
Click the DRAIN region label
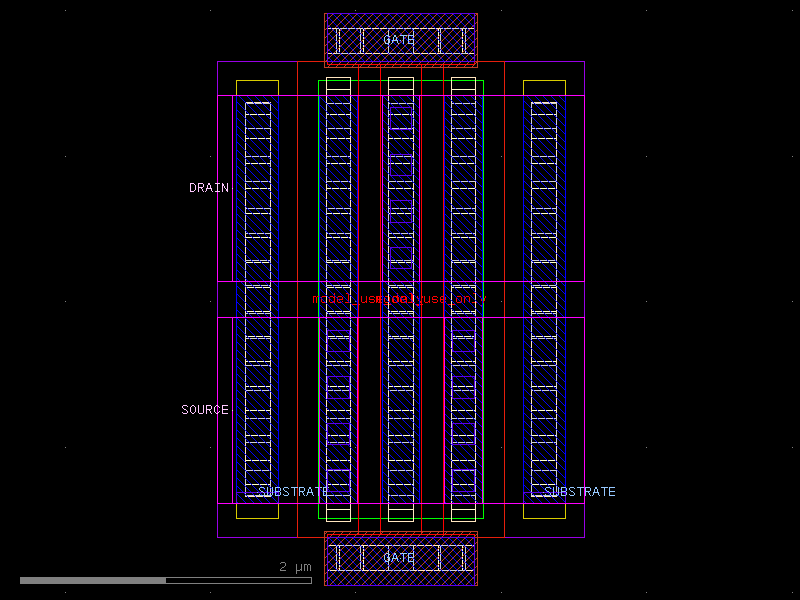point(209,187)
